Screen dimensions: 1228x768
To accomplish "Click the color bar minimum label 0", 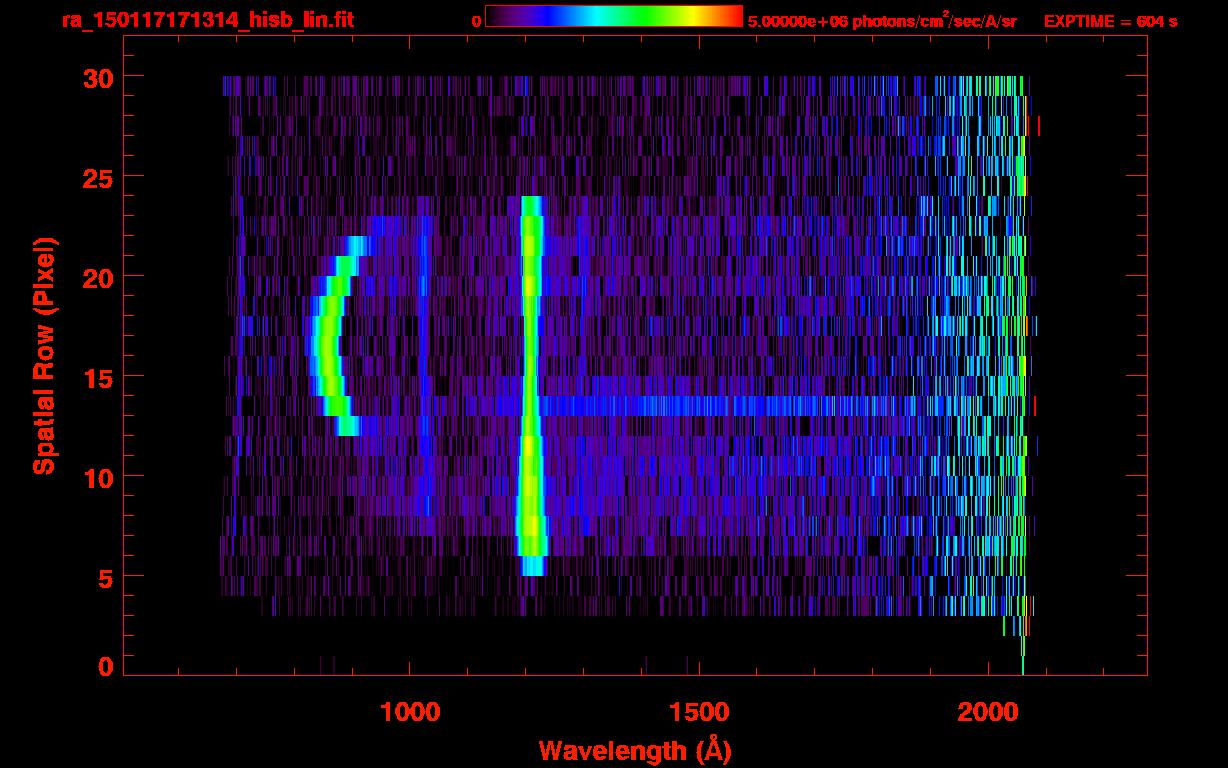I will 477,21.
